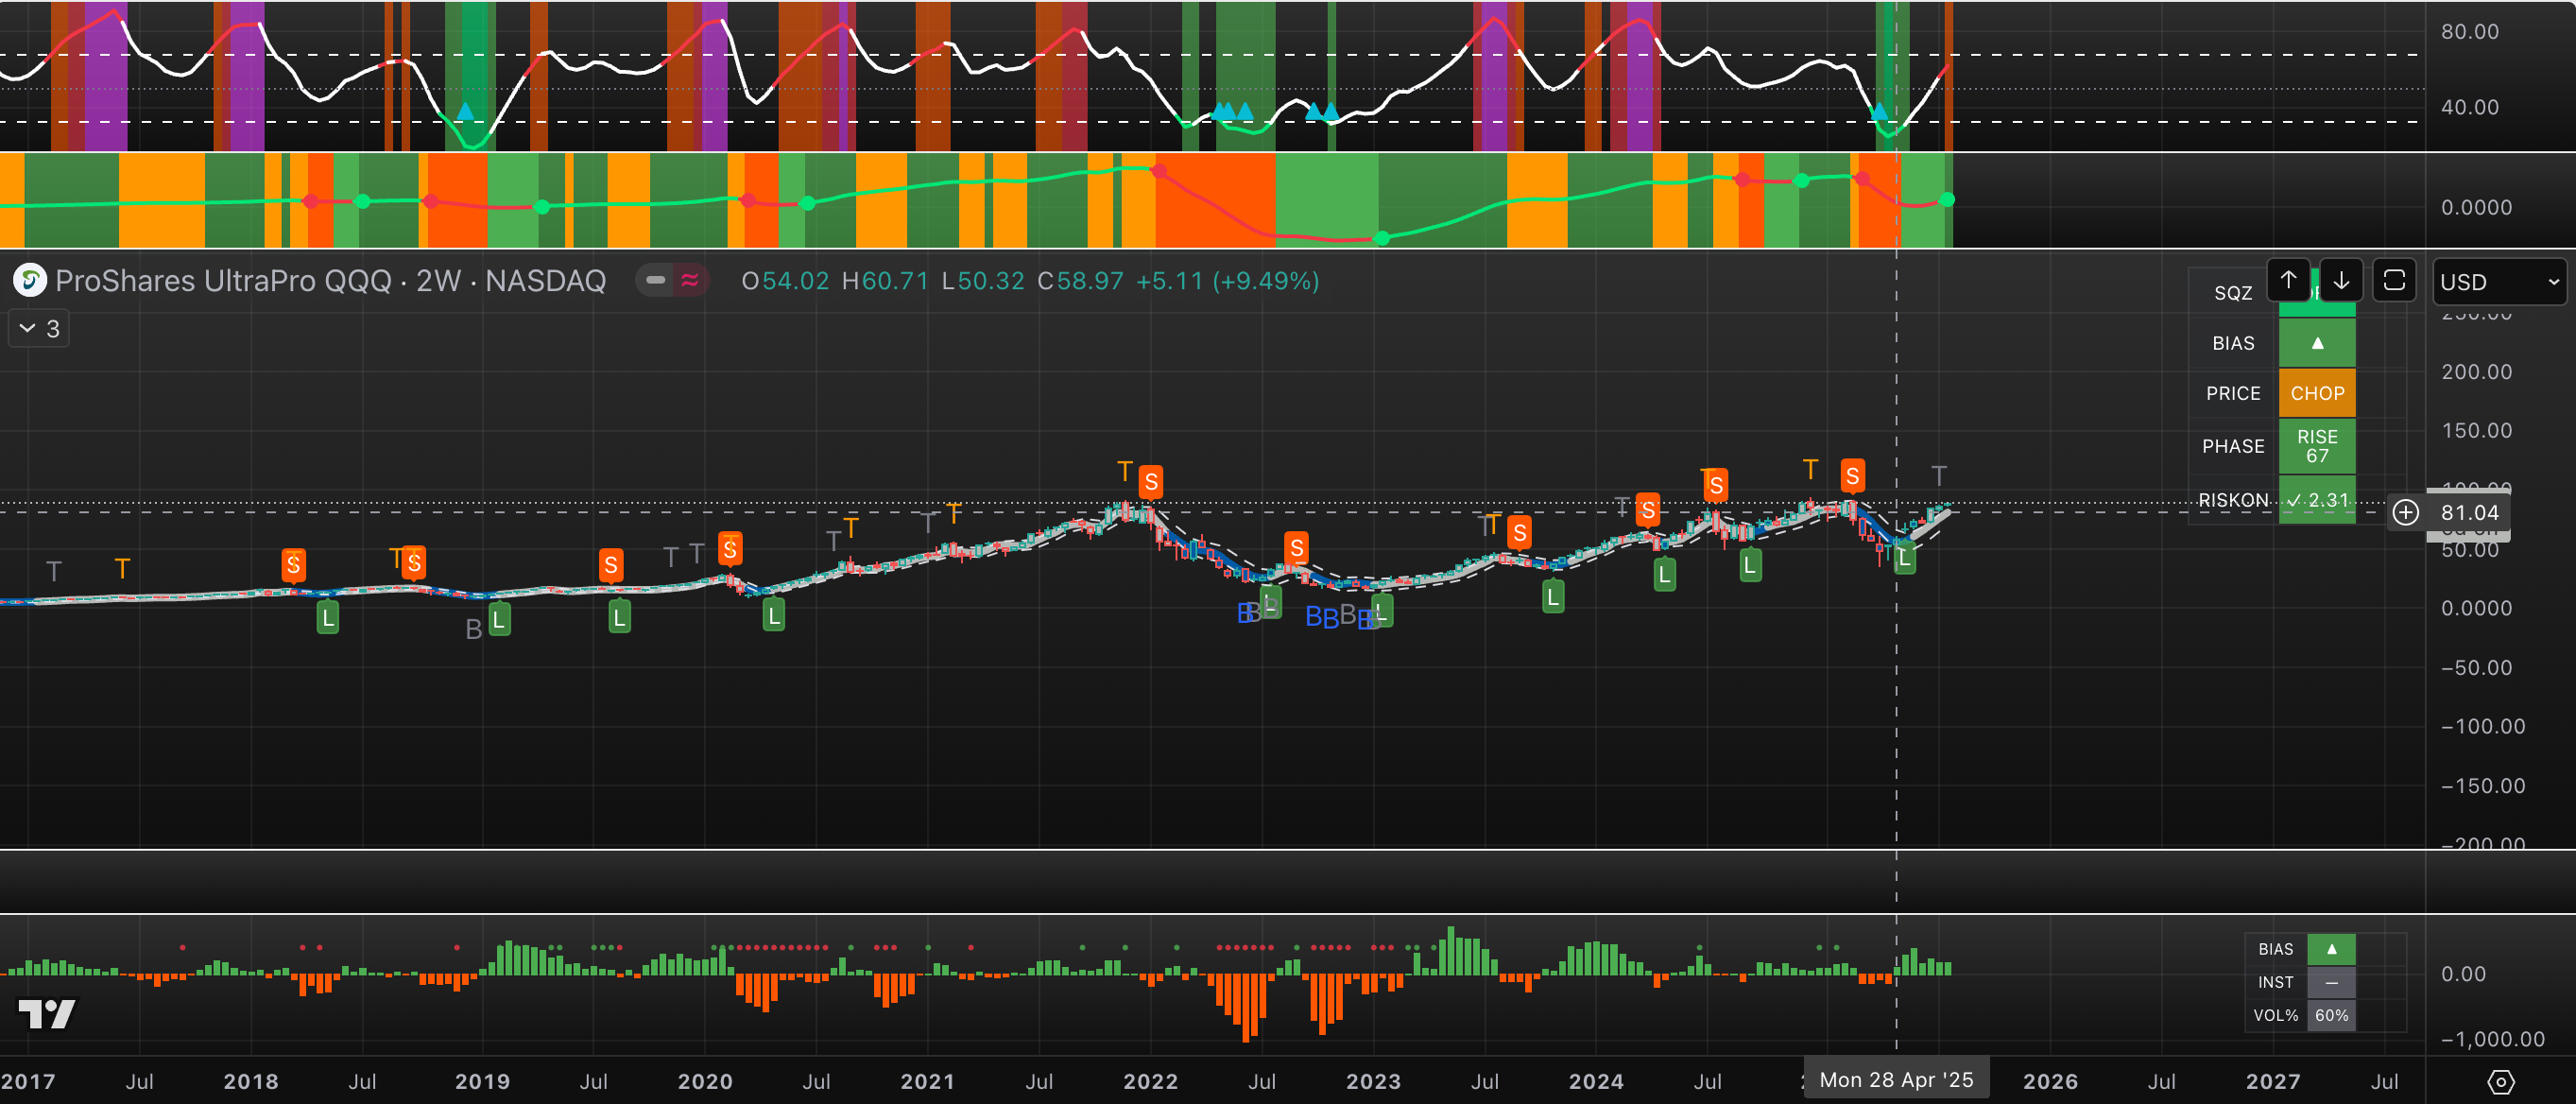Click the 2019 label on the time axis
Image resolution: width=2576 pixels, height=1104 pixels.
483,1081
